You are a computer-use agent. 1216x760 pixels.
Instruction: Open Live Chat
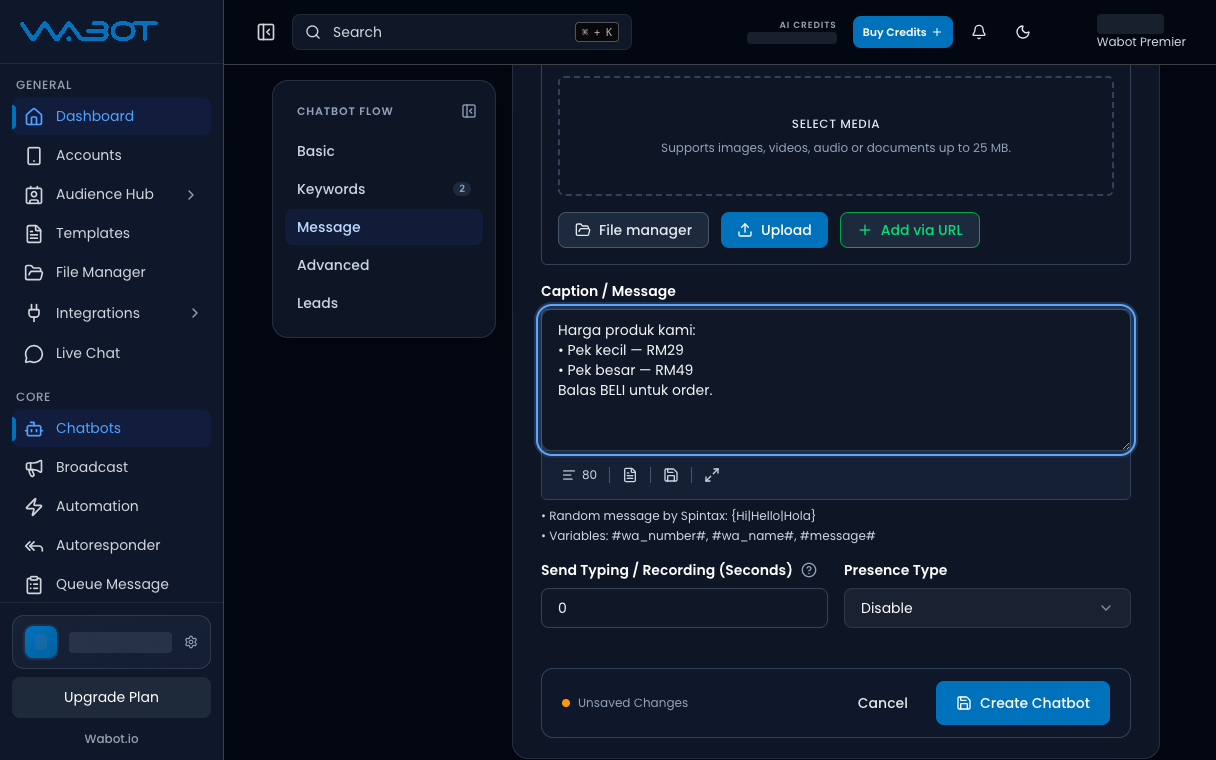111,353
